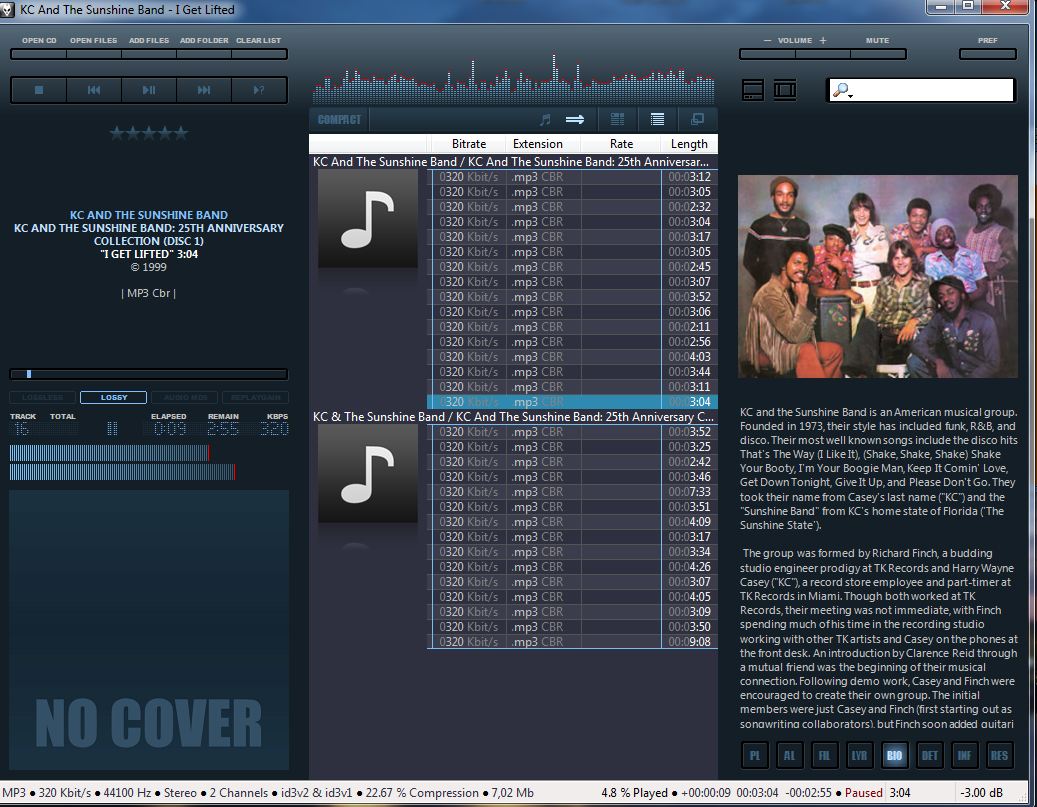The height and width of the screenshot is (807, 1037).
Task: Sort playlist by Rate column header
Action: tap(621, 144)
